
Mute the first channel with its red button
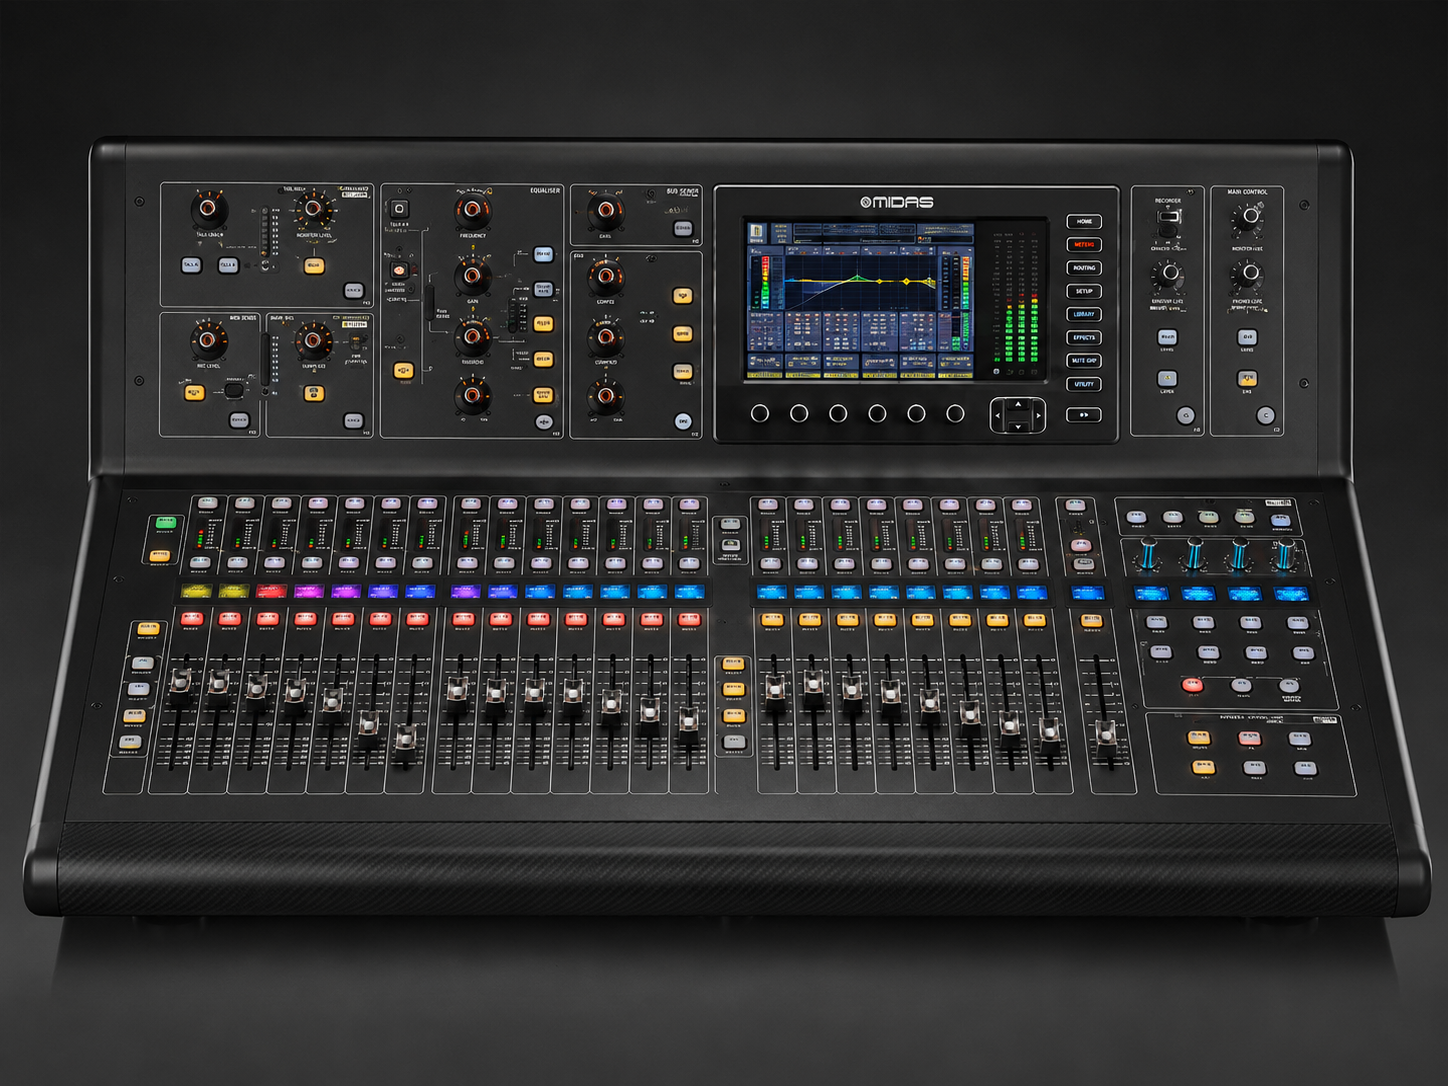pyautogui.click(x=191, y=620)
